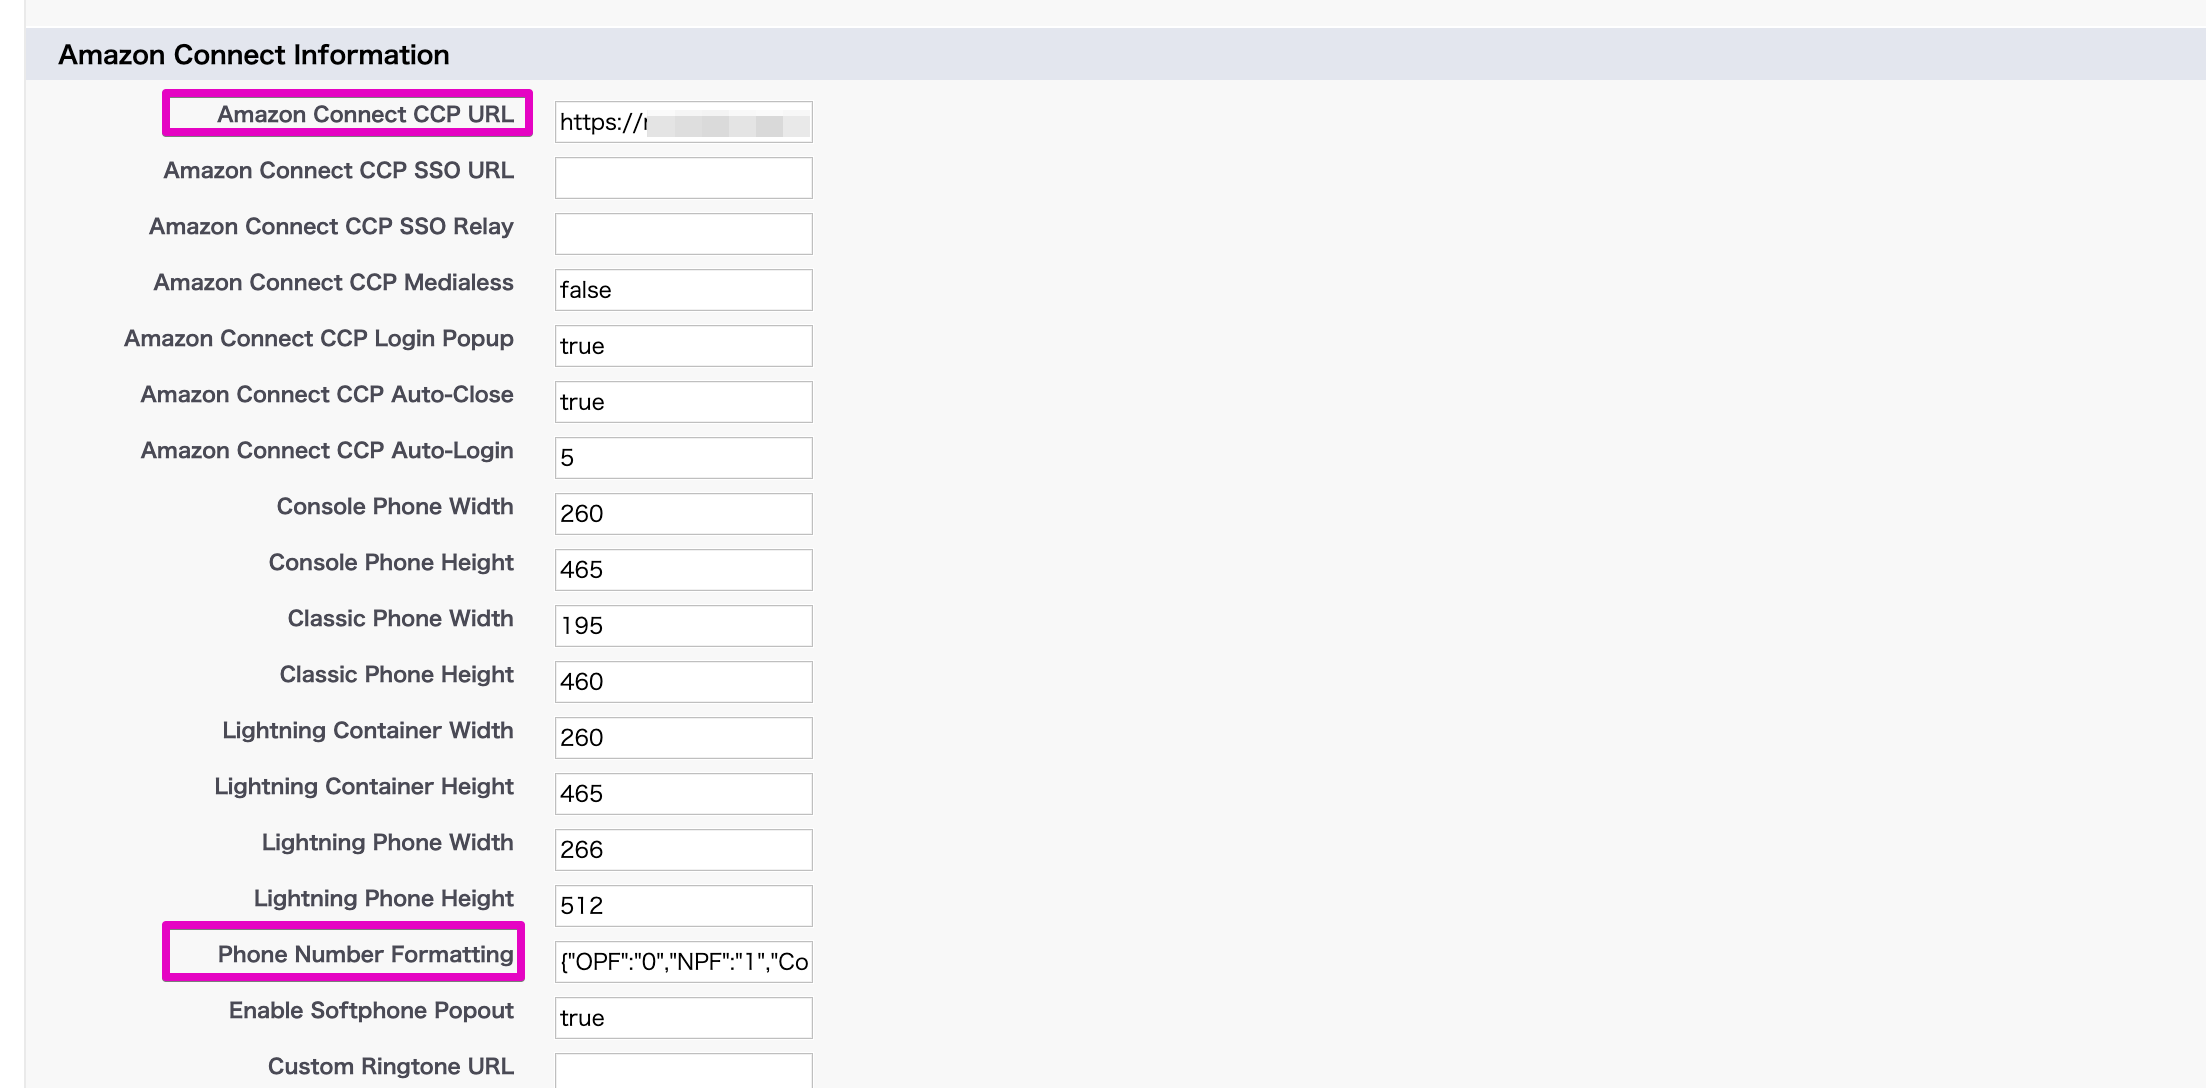Viewport: 2206px width, 1088px height.
Task: Click the Lightning Container Height input
Action: (684, 794)
